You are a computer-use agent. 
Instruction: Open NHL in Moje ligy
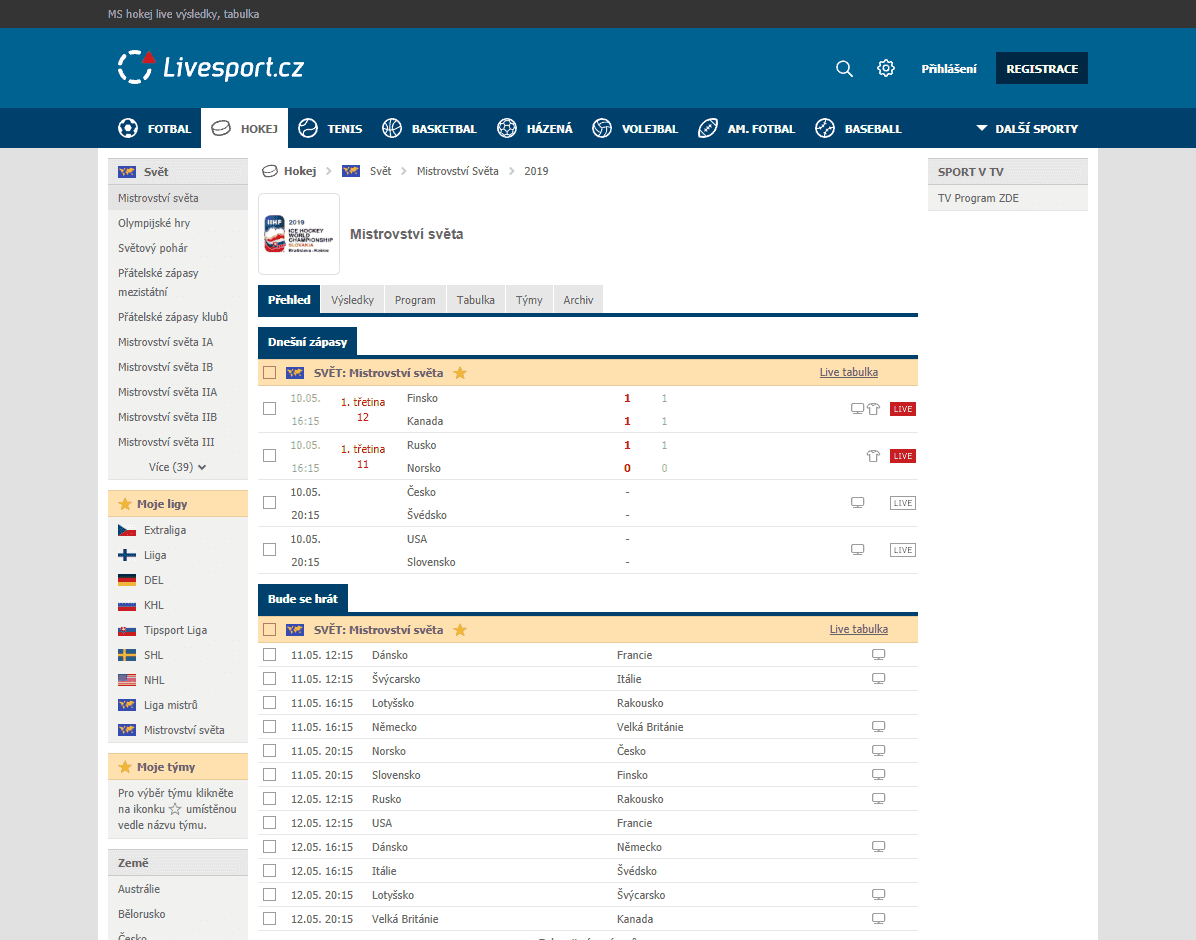(154, 680)
